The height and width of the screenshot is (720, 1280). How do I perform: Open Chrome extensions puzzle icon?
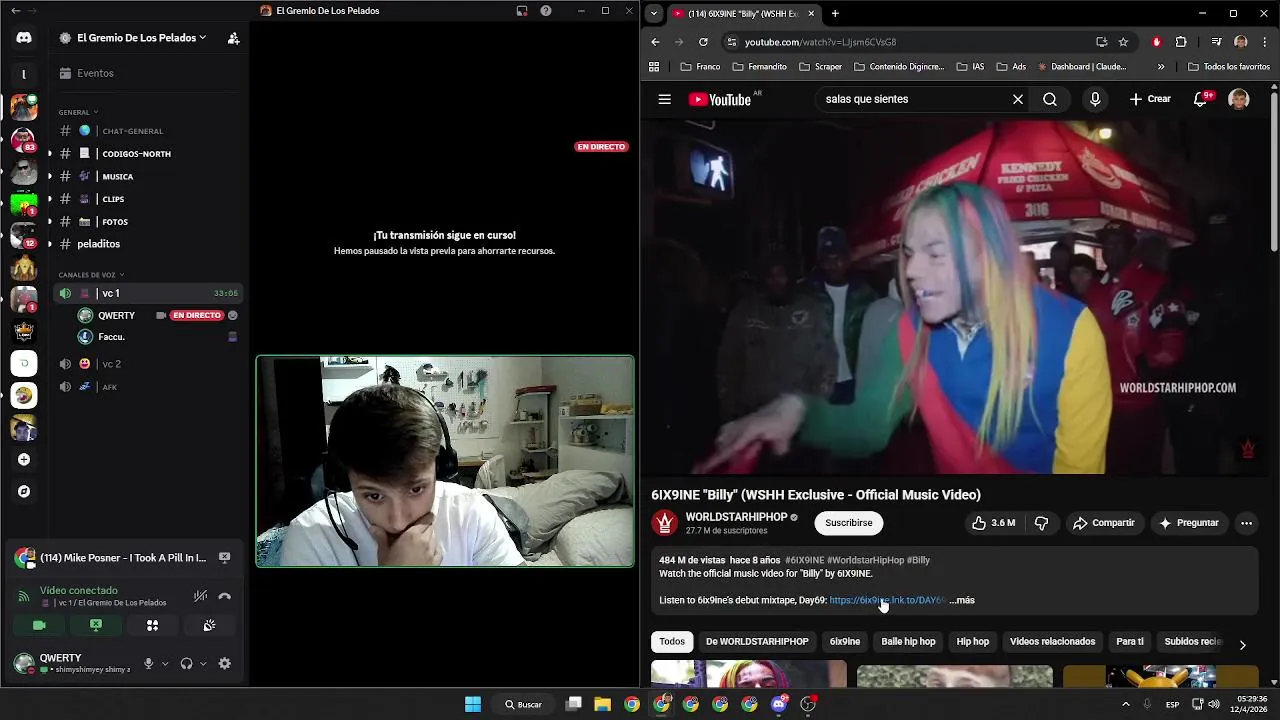coord(1181,42)
